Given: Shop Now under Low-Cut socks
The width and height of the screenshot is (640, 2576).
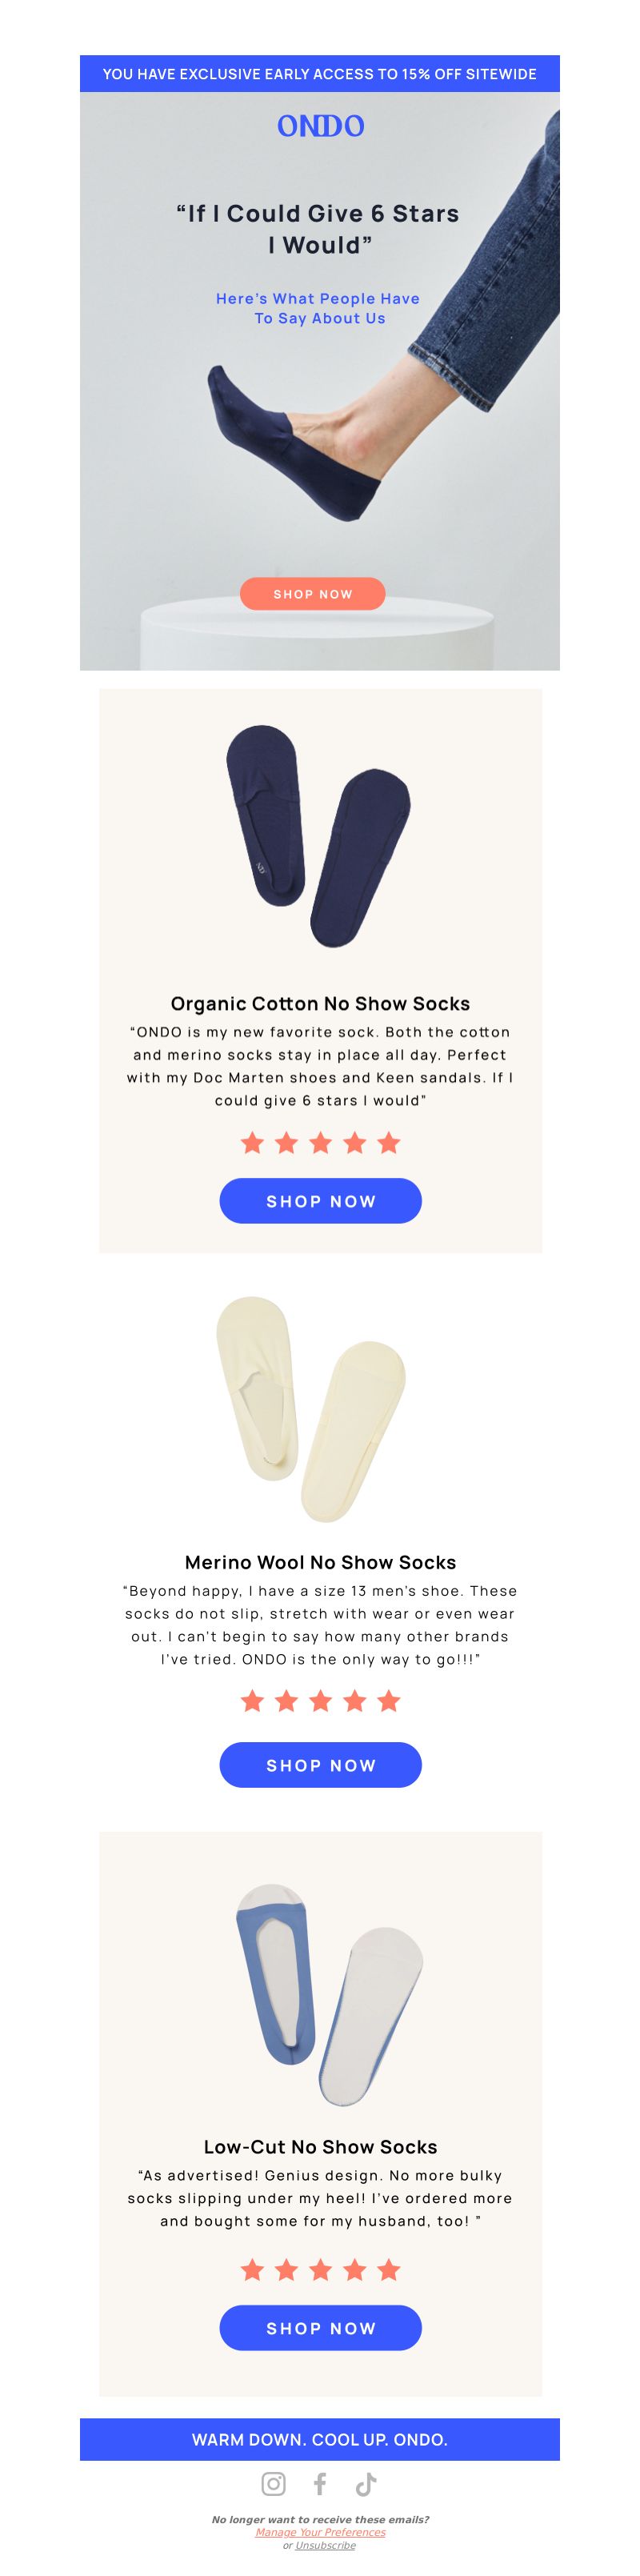Looking at the screenshot, I should 320,2327.
